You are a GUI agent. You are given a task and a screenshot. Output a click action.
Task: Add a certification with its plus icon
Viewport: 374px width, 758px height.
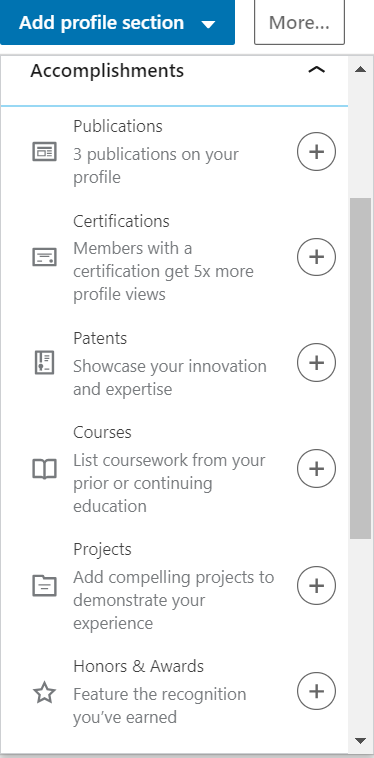click(x=316, y=257)
